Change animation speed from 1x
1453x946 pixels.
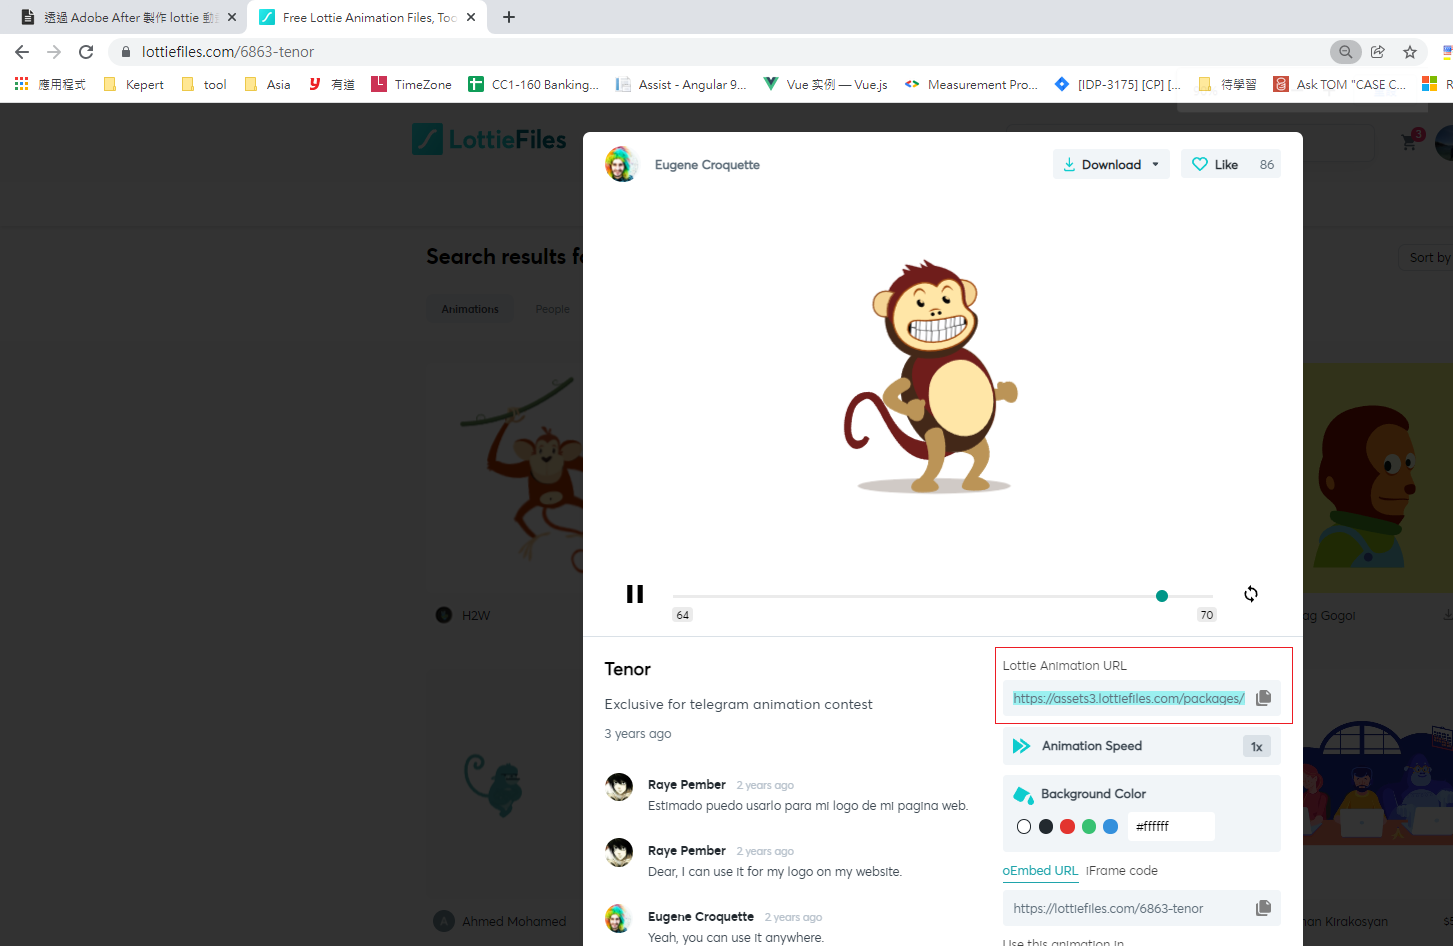tap(1256, 746)
